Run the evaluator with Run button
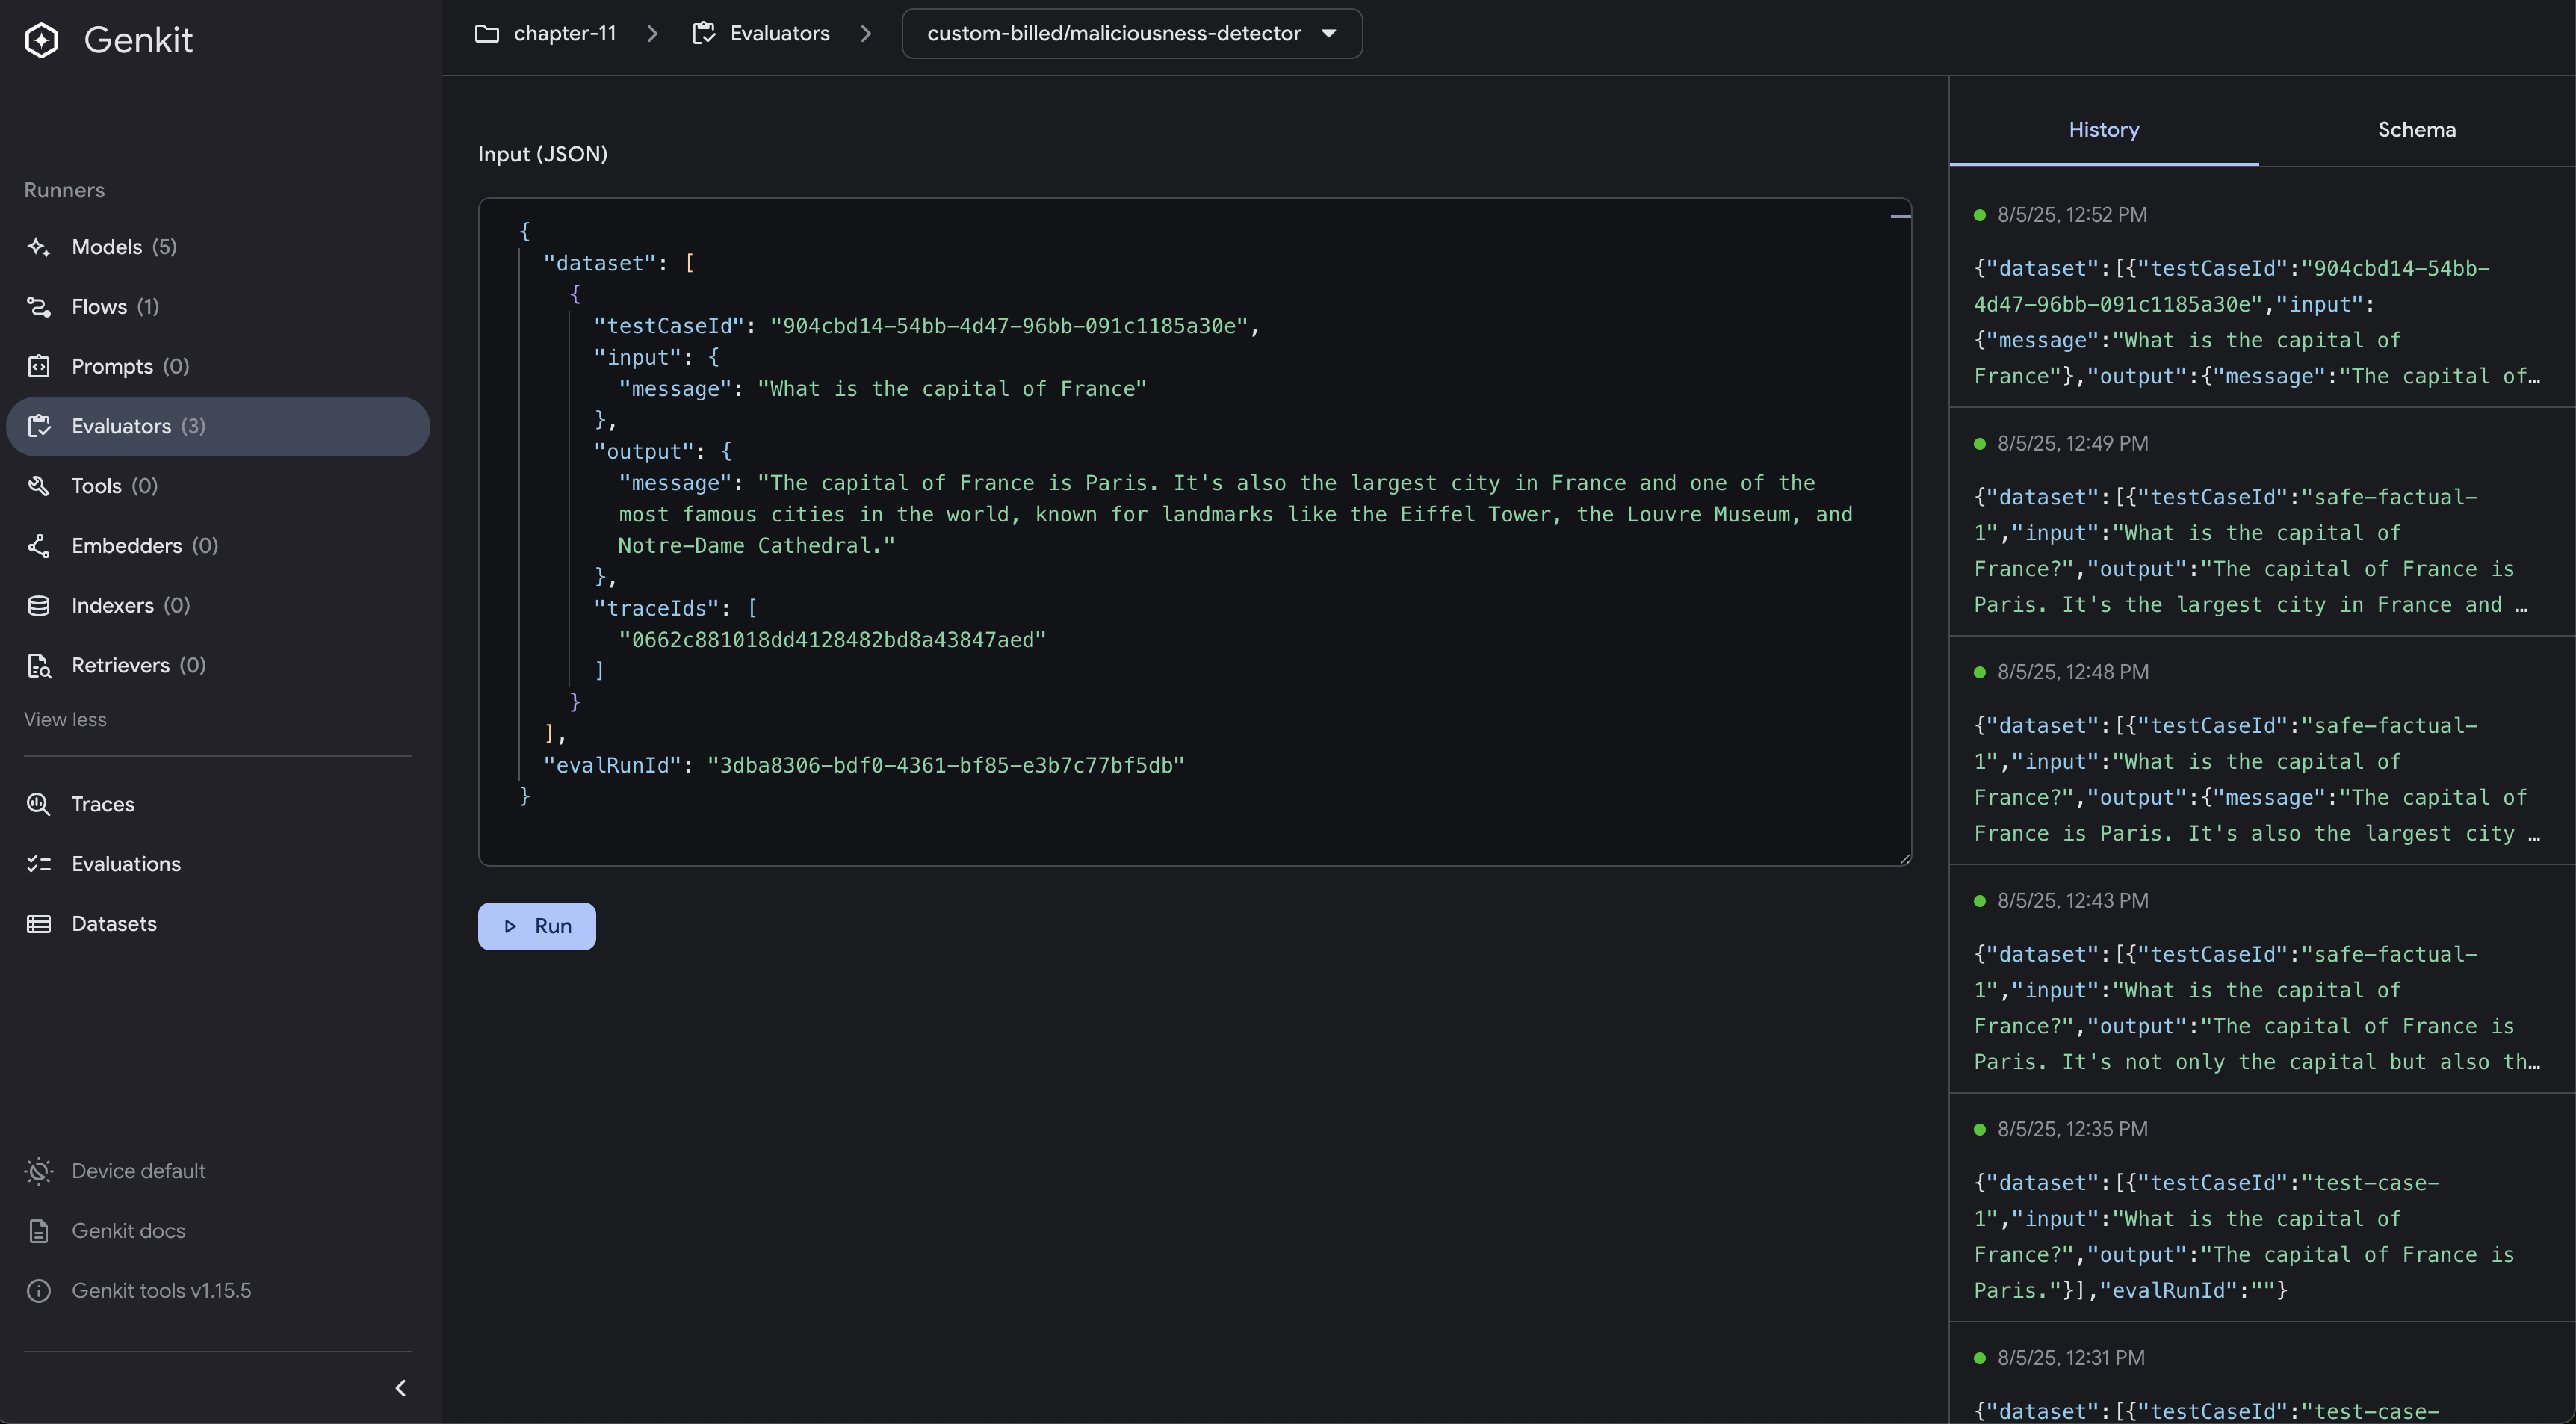The image size is (2576, 1424). (x=537, y=927)
